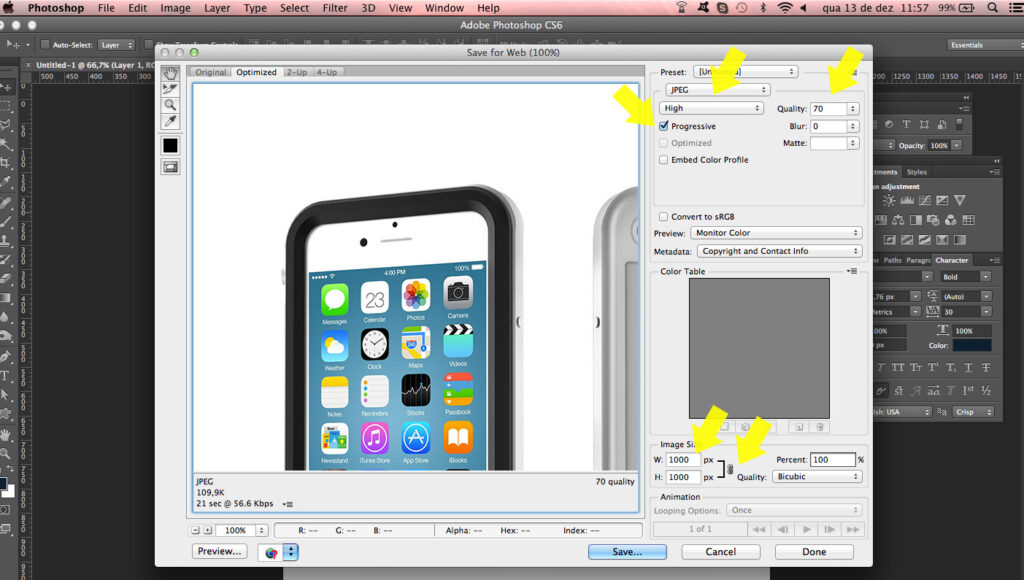Select the Zoom tool in Save for Web
Screen dimensions: 1024x580
pyautogui.click(x=170, y=105)
